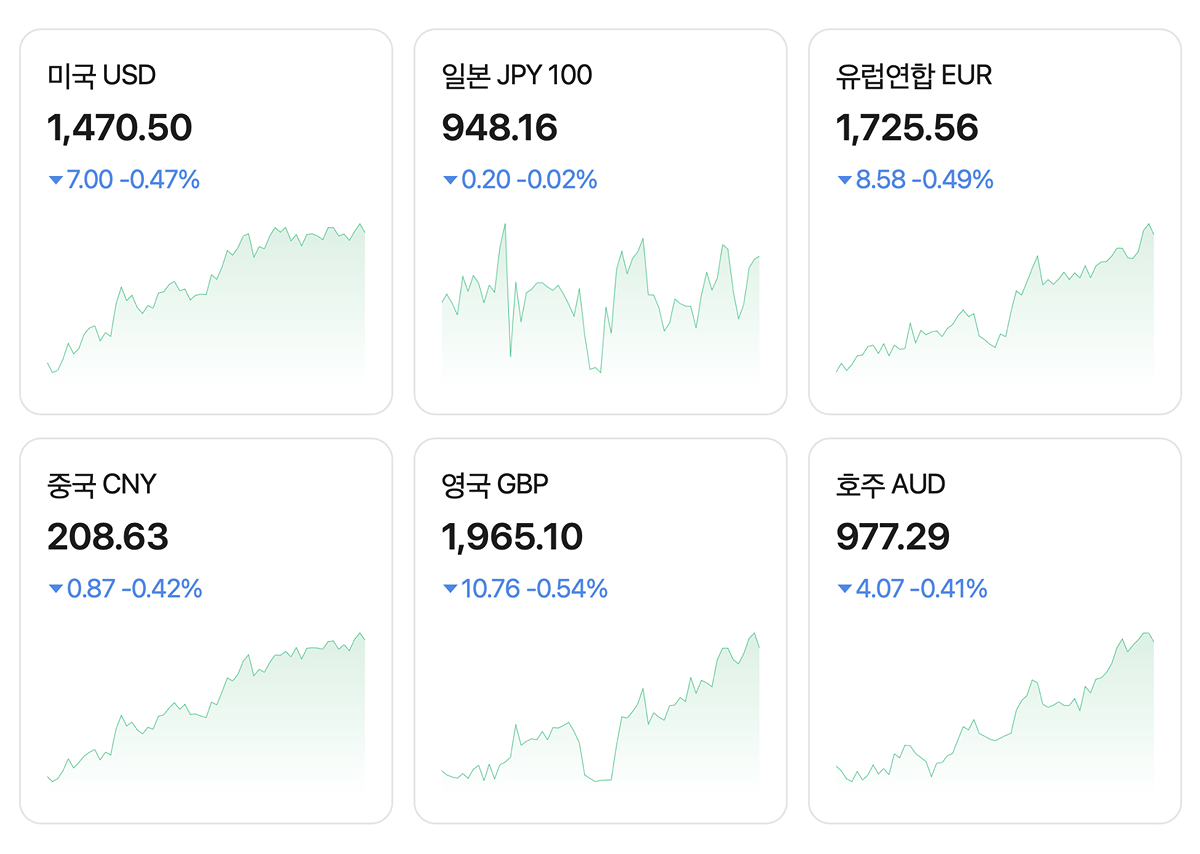View the USD trend sparkline chart
This screenshot has height=854, width=1200.
(x=206, y=300)
